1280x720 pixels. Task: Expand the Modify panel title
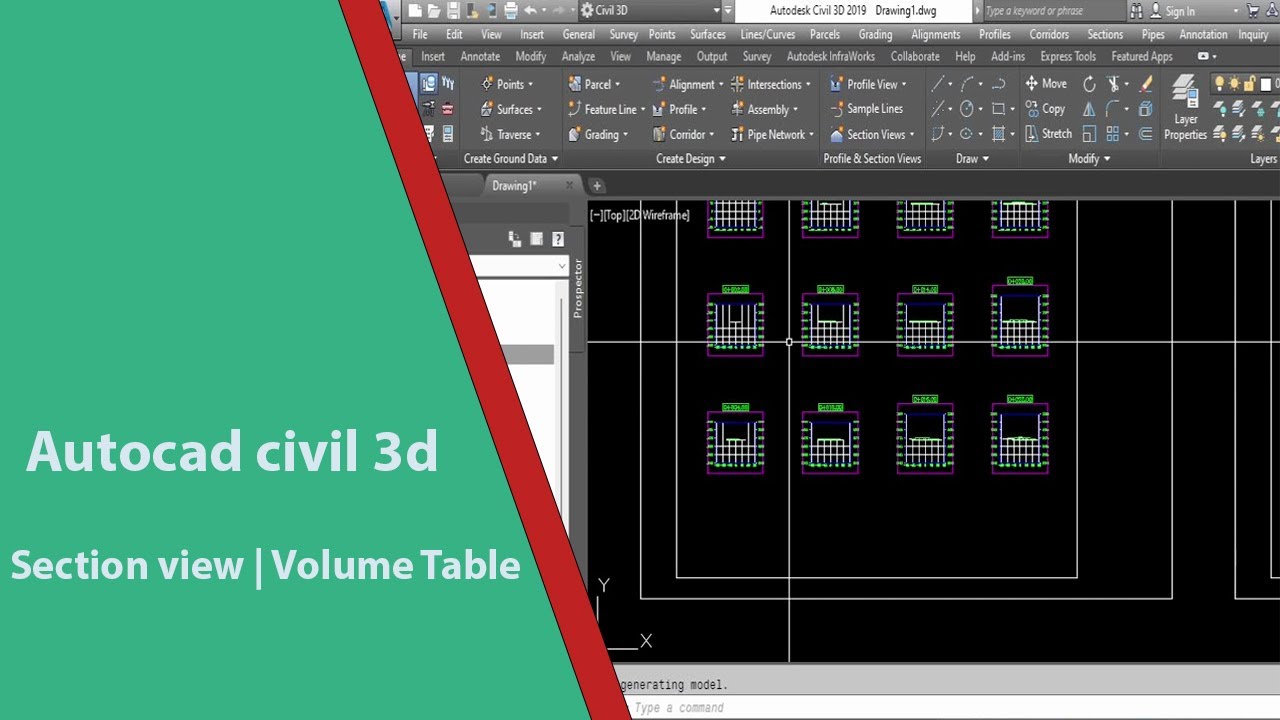(1090, 158)
